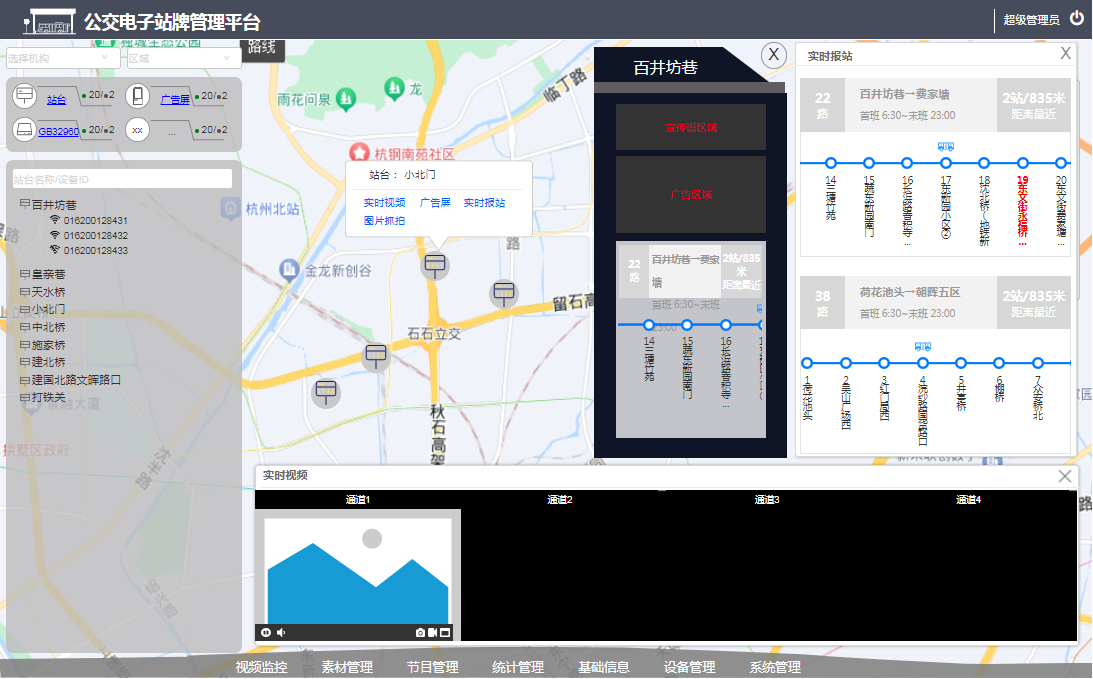Close the 实时视频 panel
The width and height of the screenshot is (1093, 679).
pos(1064,476)
